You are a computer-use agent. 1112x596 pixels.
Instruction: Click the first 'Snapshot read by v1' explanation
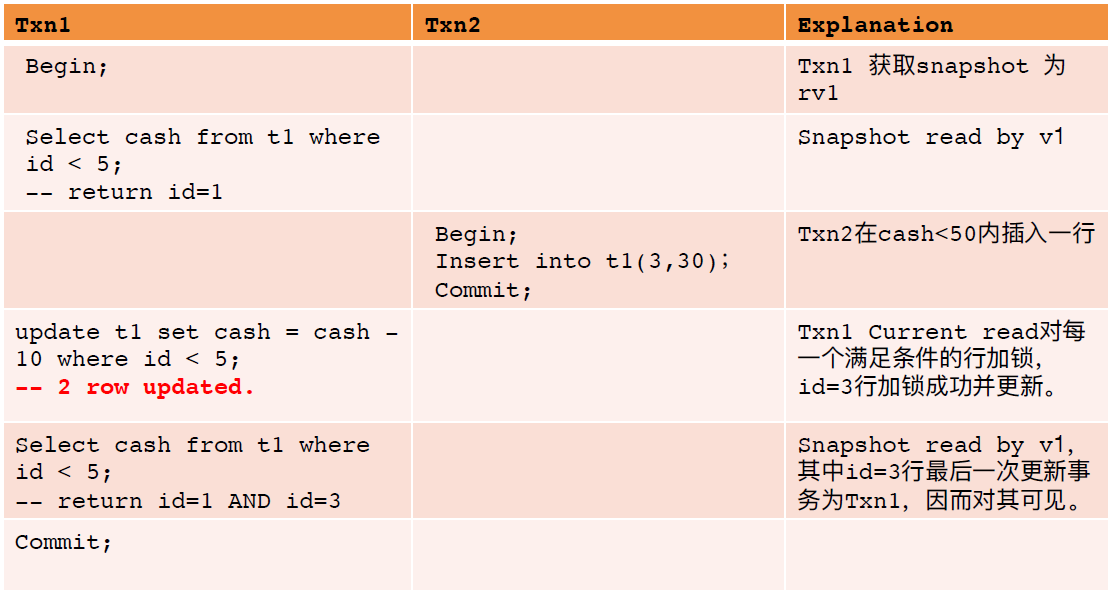(x=930, y=138)
